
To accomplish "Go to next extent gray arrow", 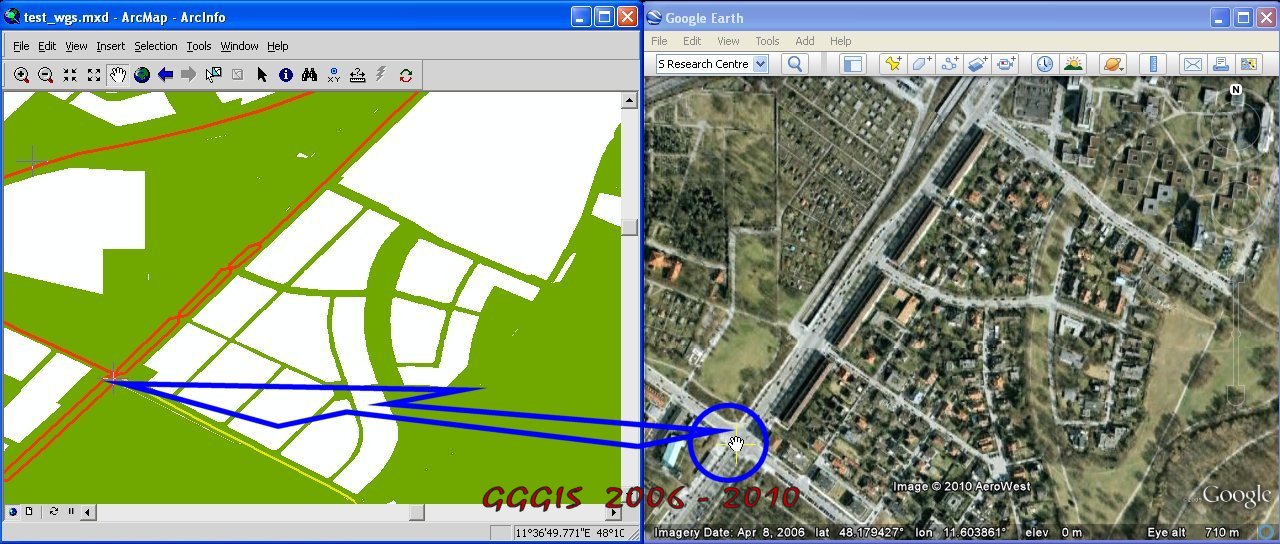I will click(x=189, y=75).
